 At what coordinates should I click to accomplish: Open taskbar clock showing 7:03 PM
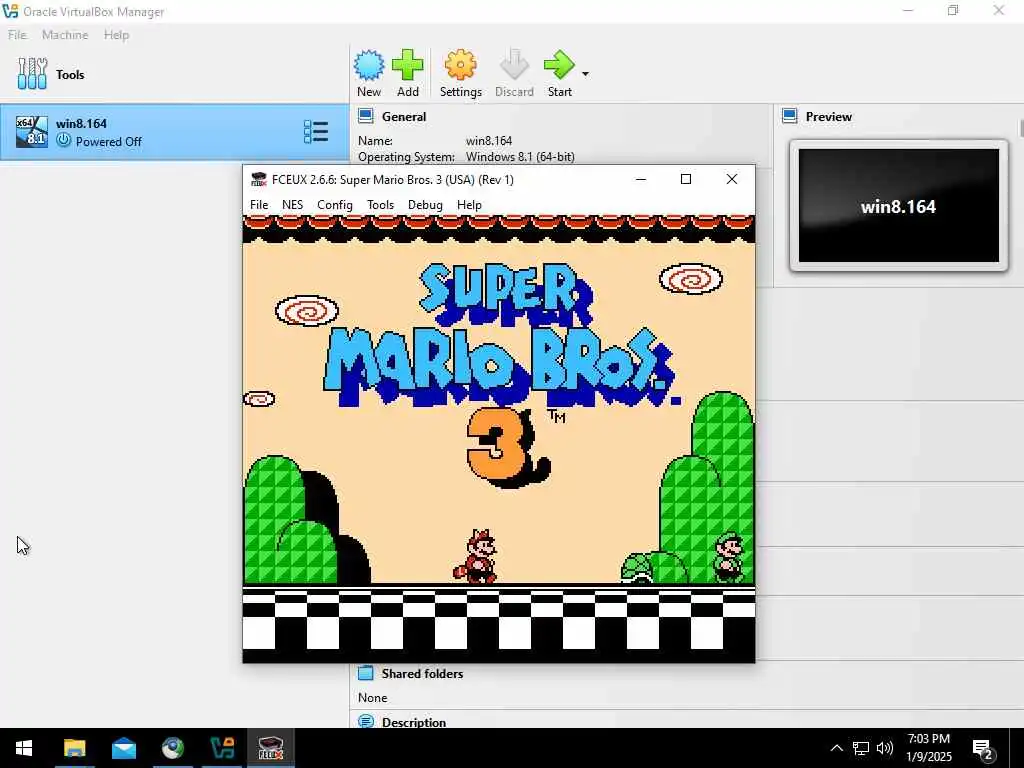point(929,748)
